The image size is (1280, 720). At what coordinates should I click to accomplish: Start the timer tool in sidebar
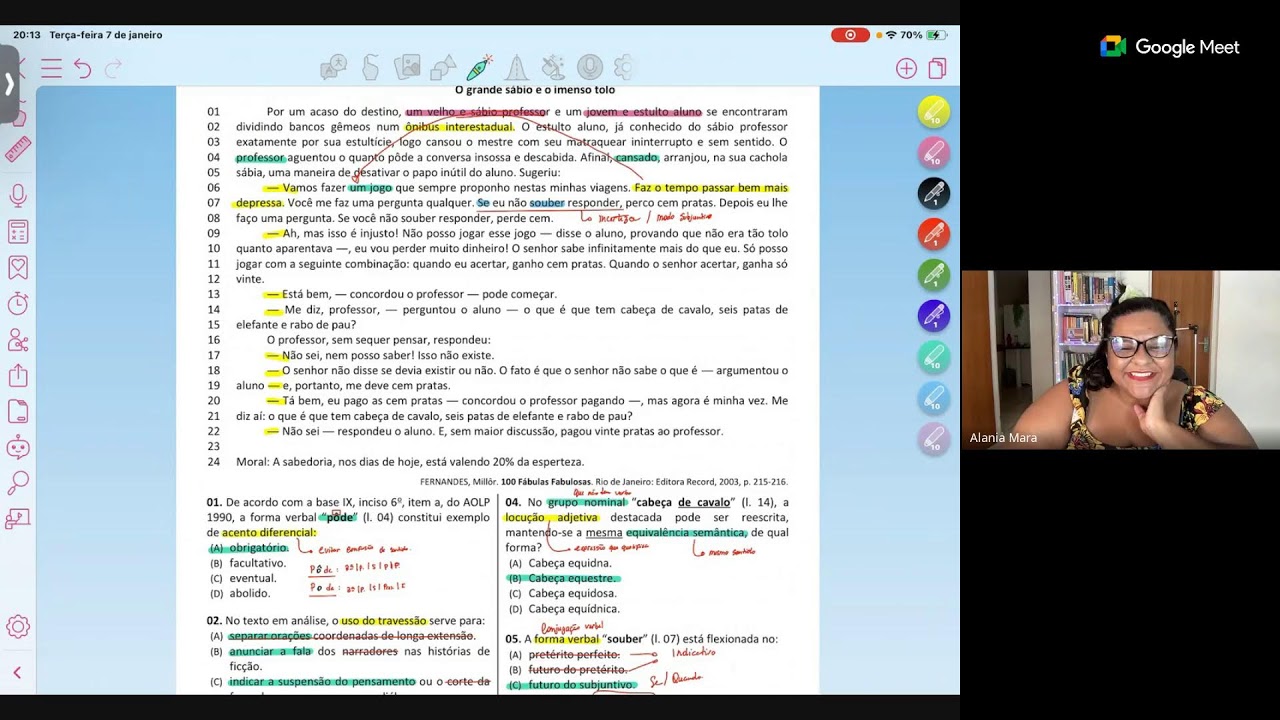coord(18,304)
